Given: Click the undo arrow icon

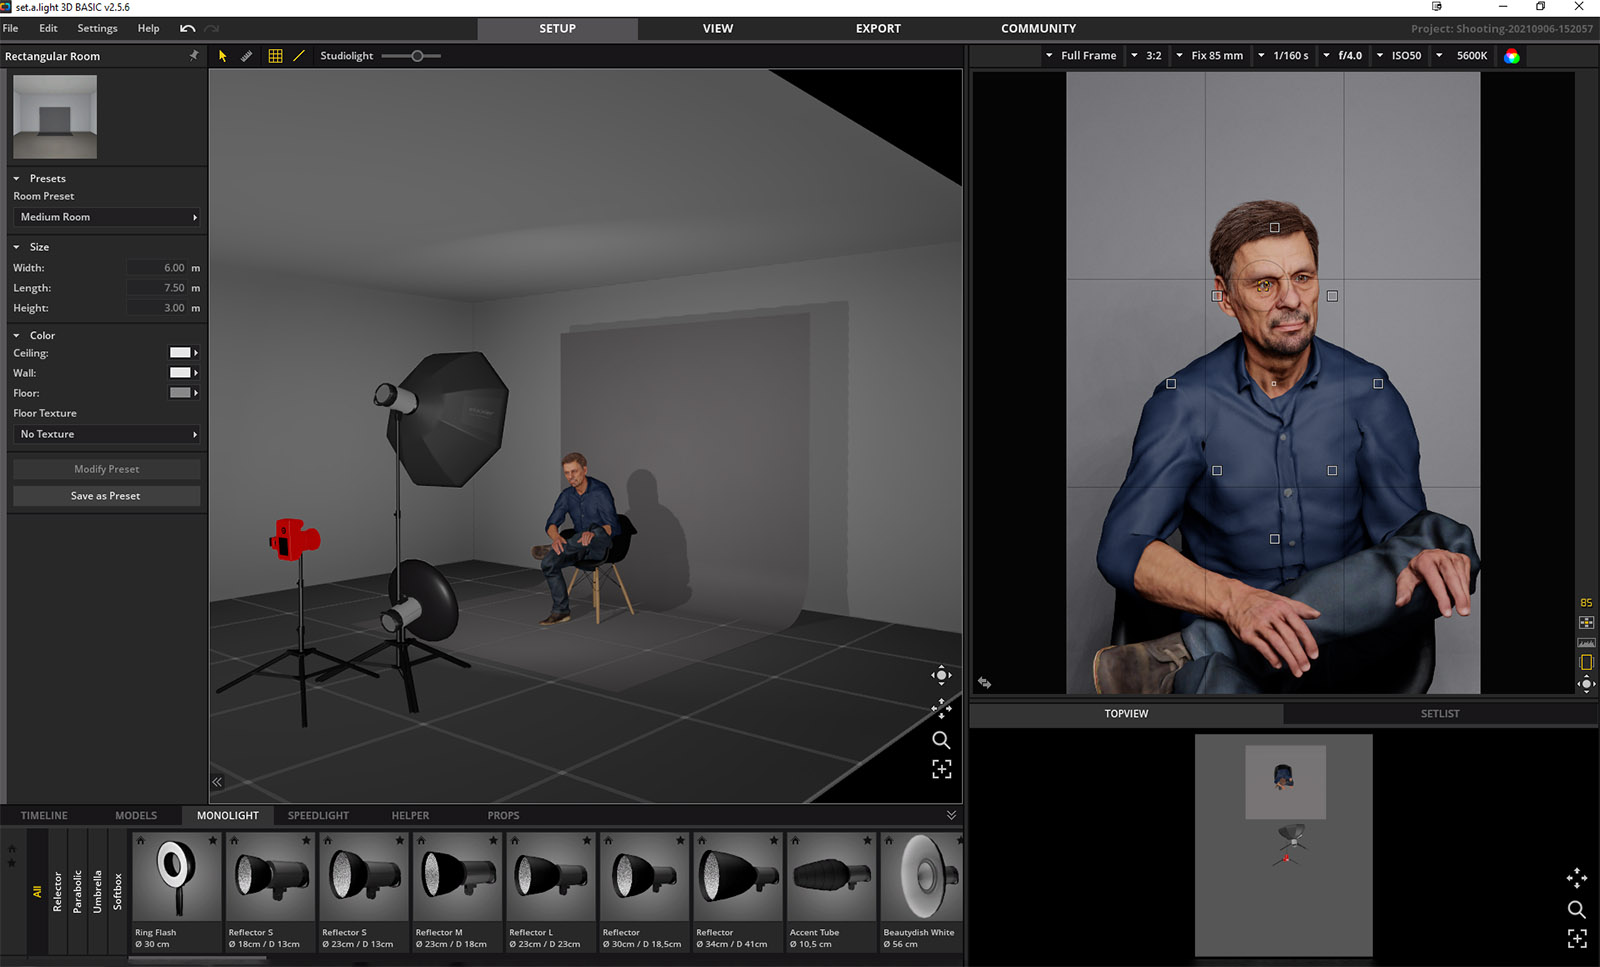Looking at the screenshot, I should (x=187, y=29).
